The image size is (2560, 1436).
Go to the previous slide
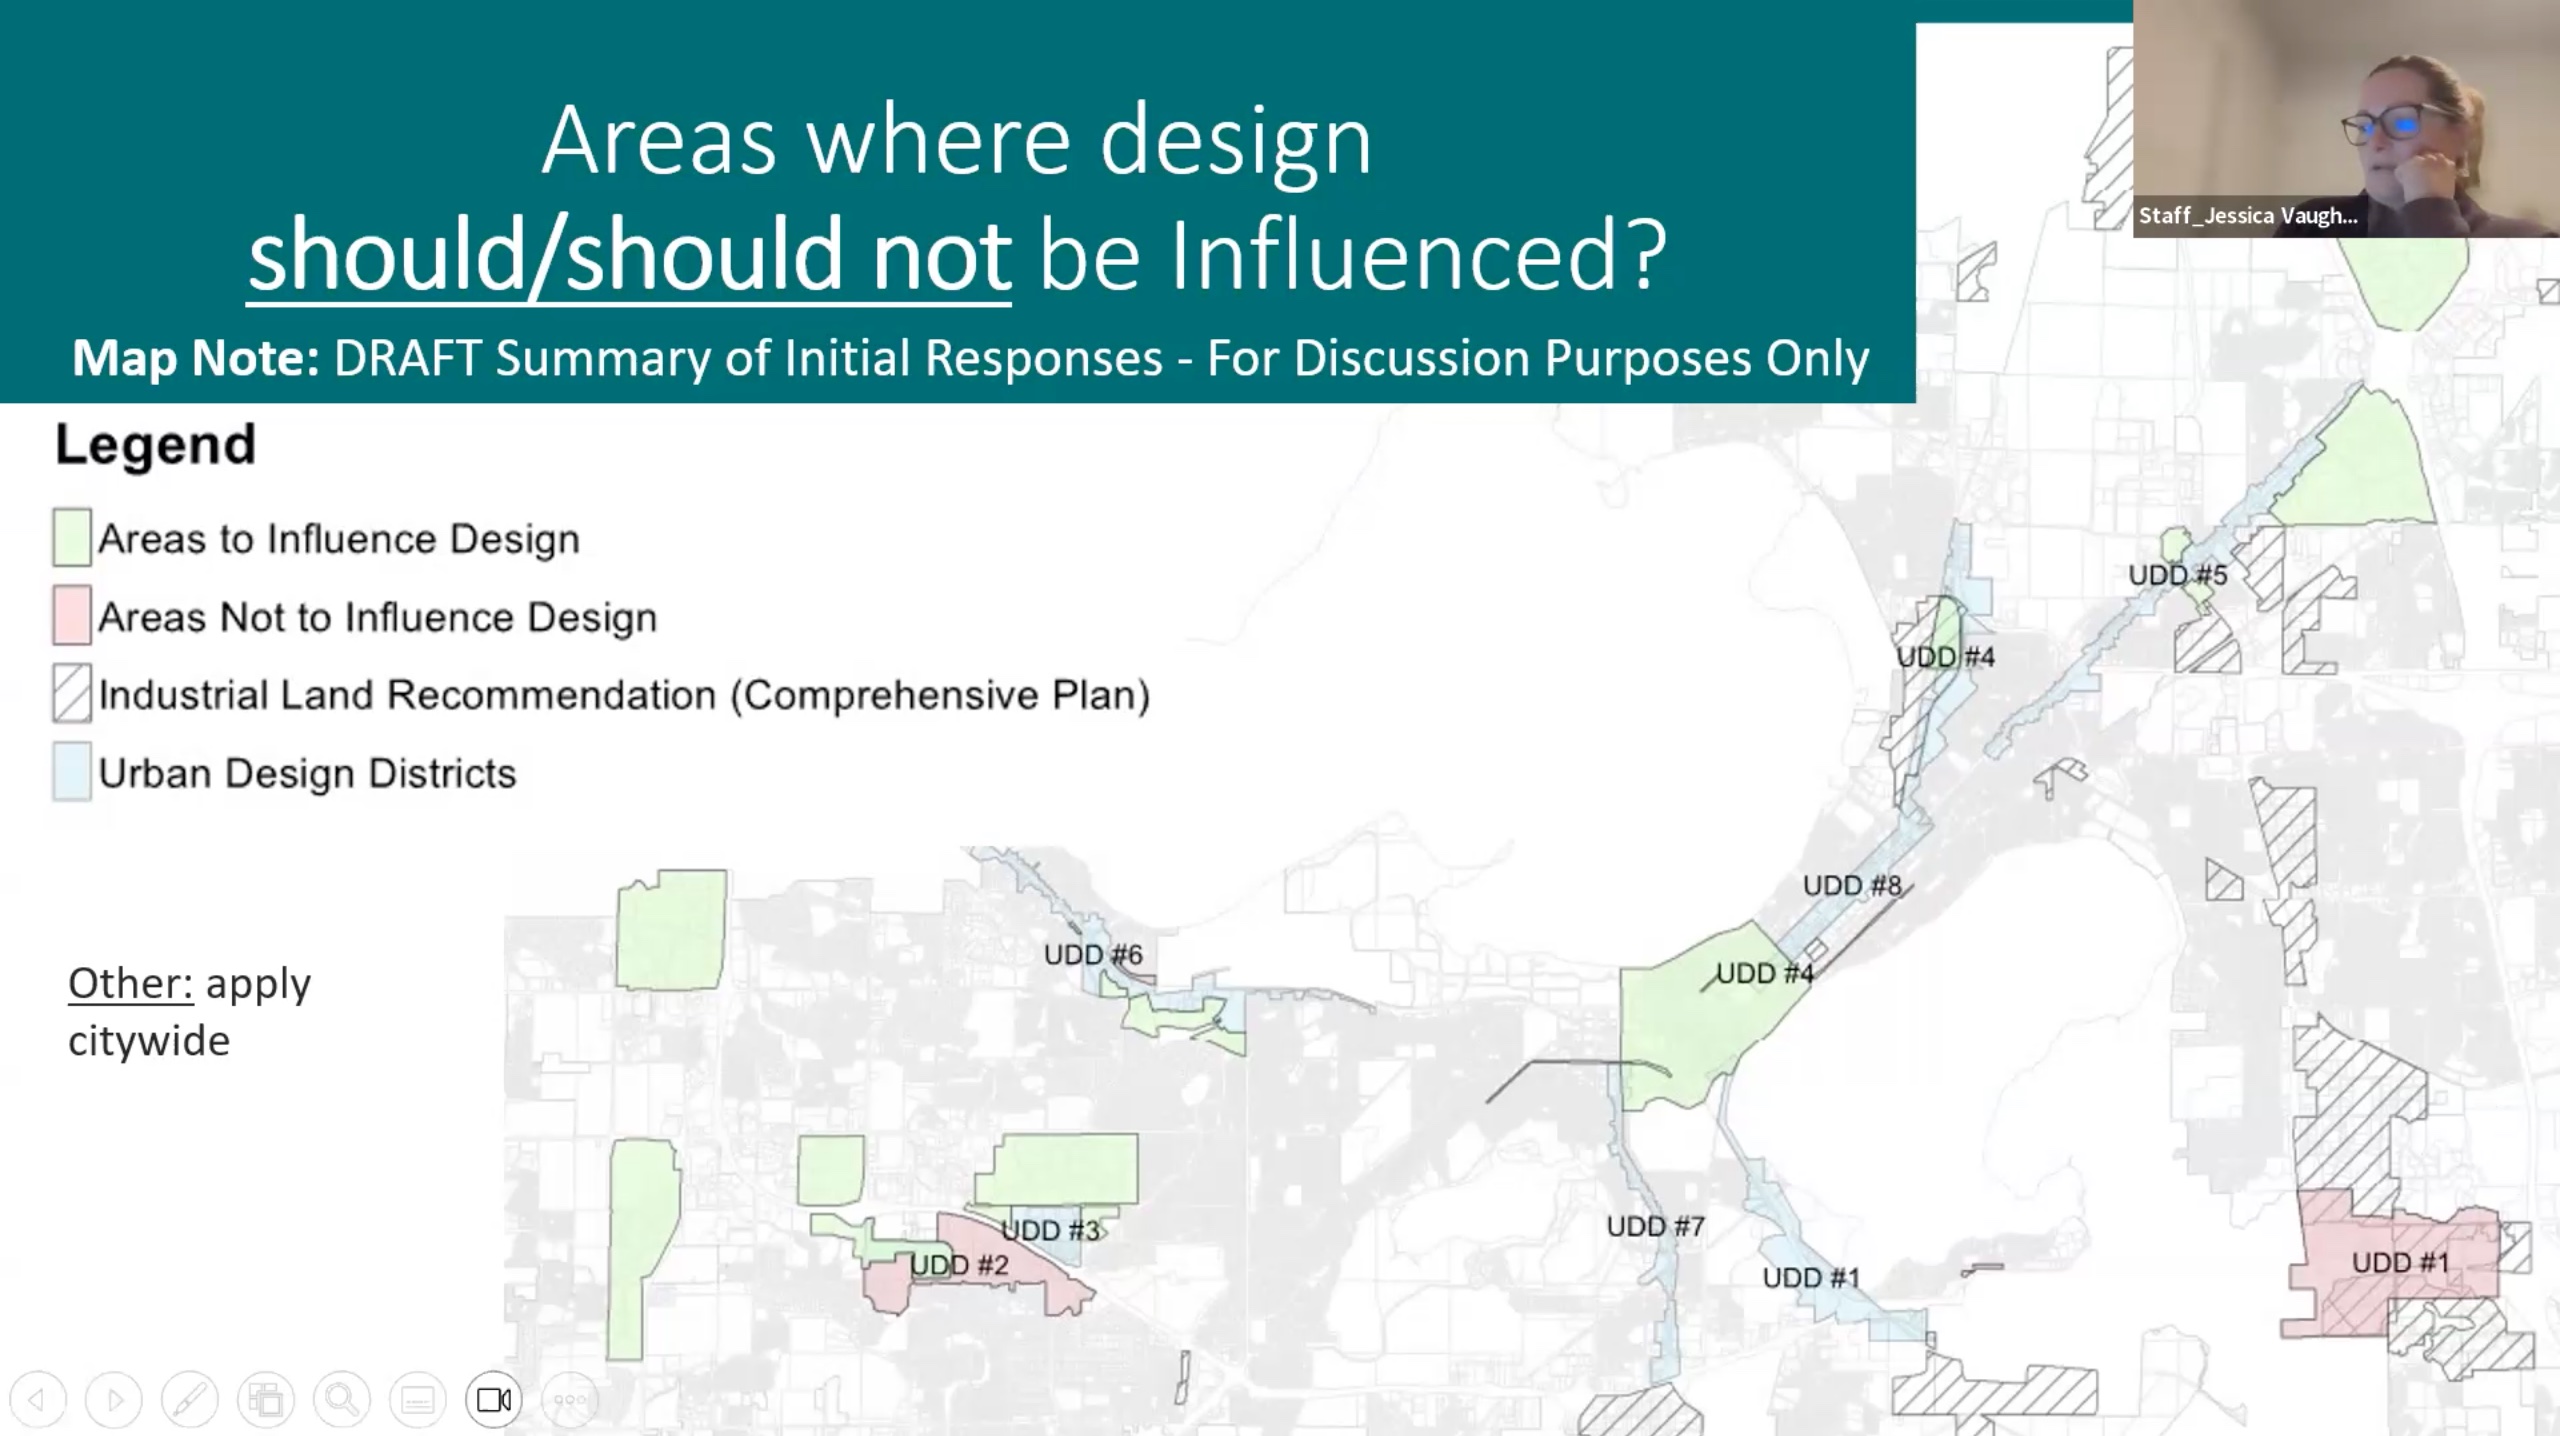(38, 1399)
